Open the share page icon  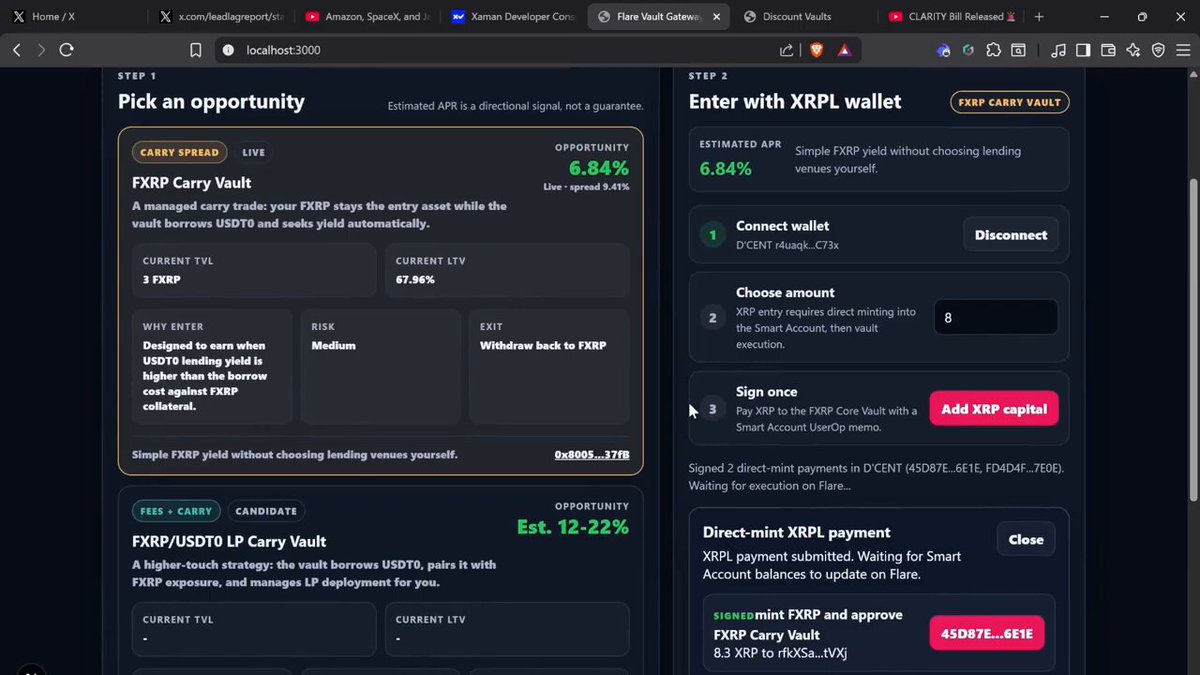coord(787,50)
